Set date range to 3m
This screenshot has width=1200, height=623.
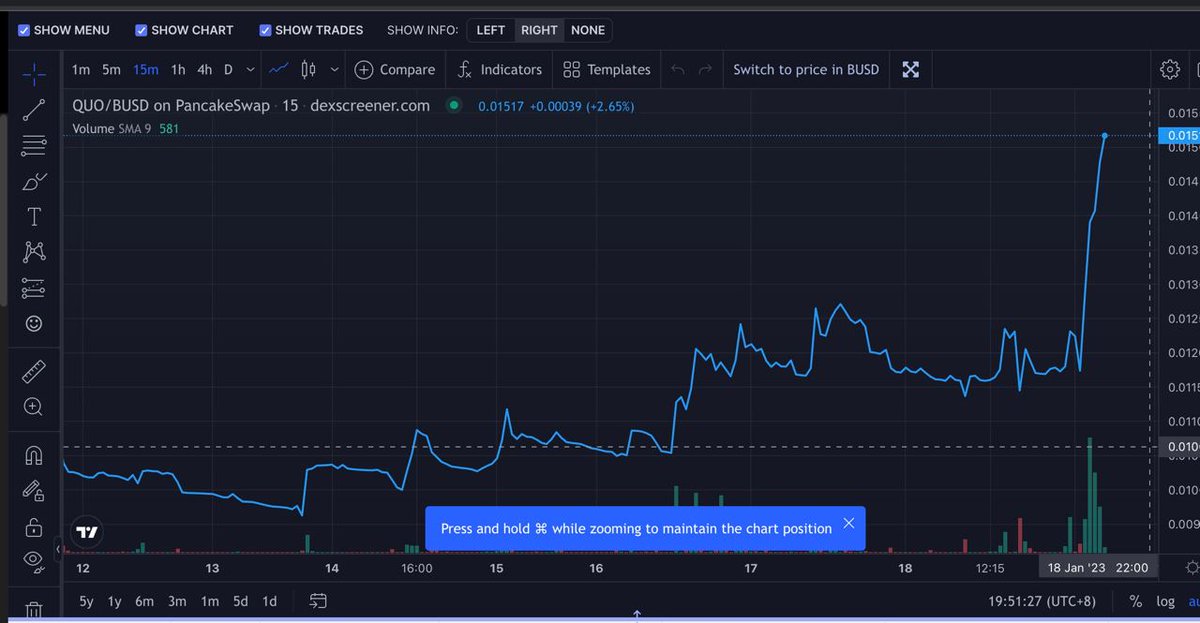click(177, 601)
